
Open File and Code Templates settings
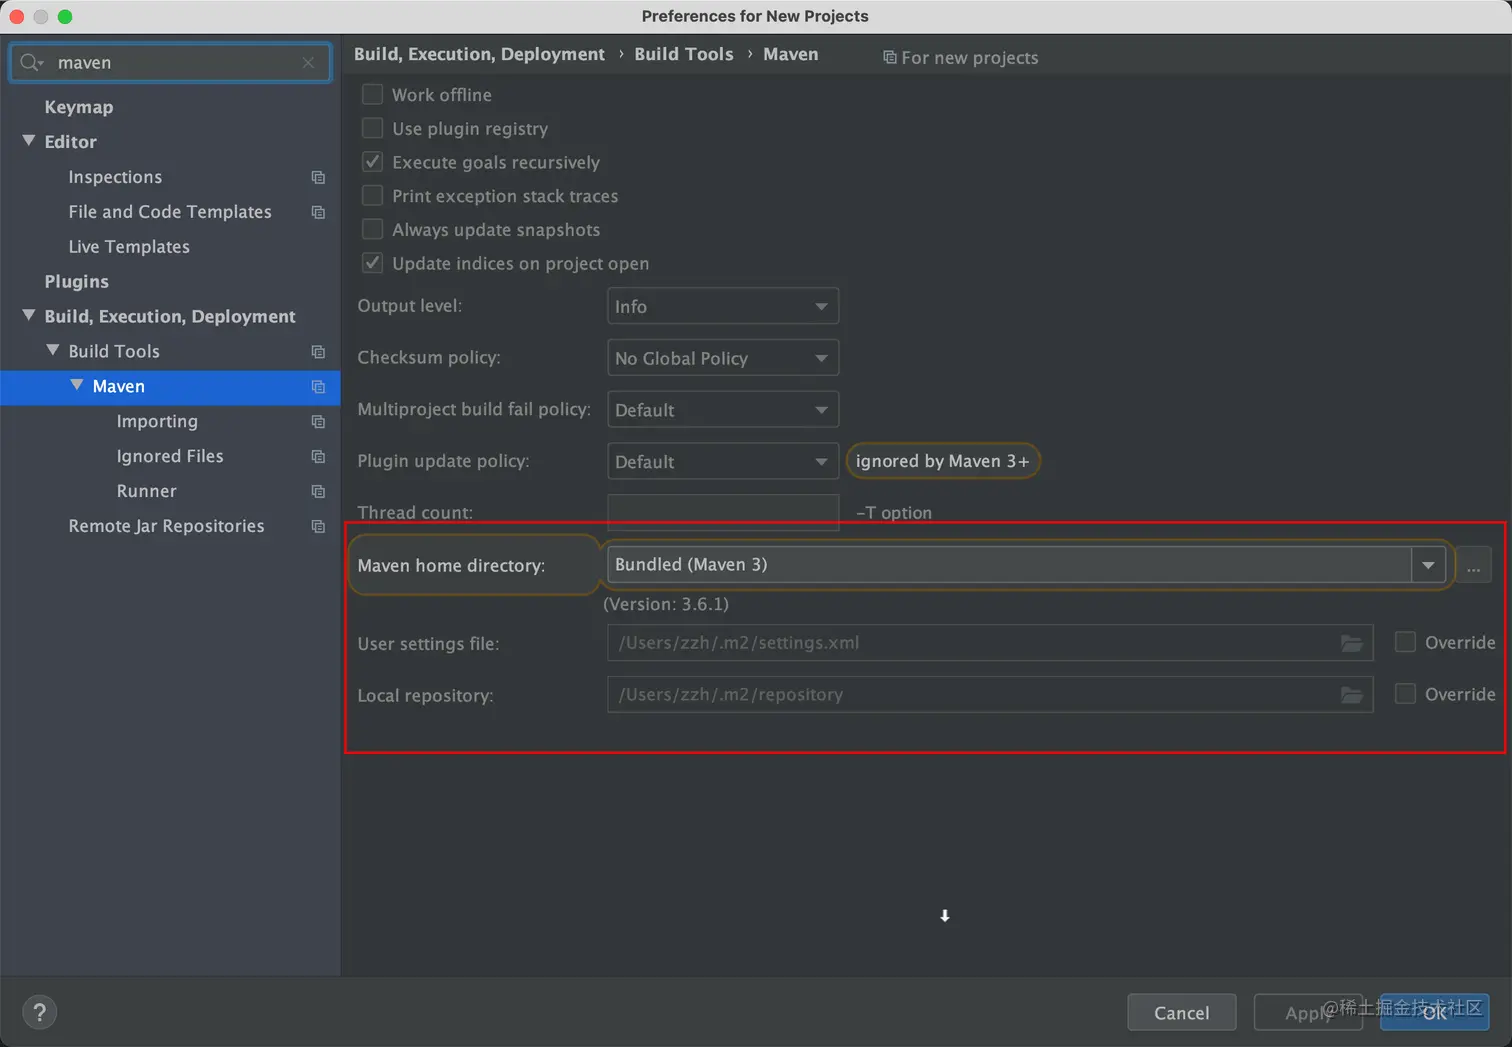[170, 212]
